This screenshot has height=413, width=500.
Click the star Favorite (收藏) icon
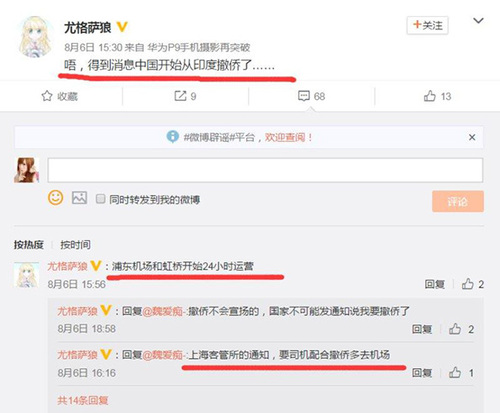pyautogui.click(x=47, y=96)
